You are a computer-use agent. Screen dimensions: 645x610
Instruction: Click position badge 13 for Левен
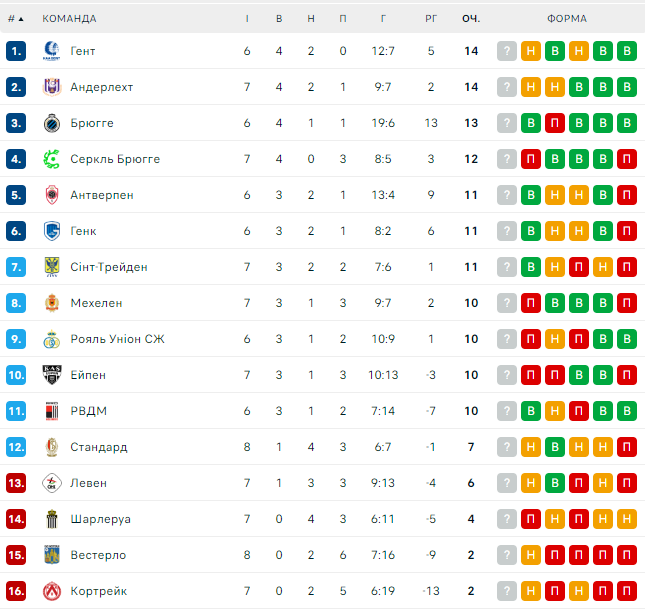coord(15,483)
